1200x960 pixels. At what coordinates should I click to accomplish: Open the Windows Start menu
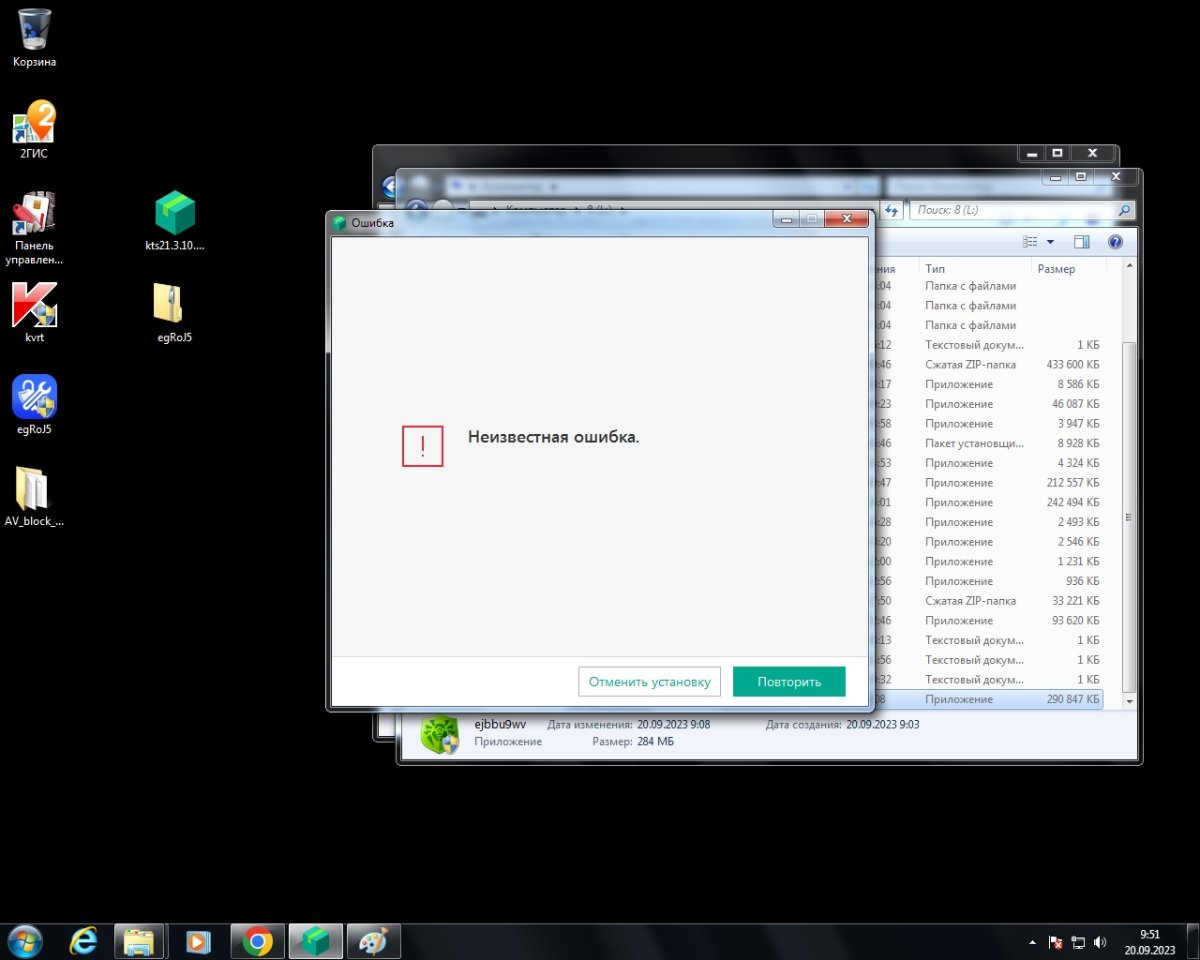24,941
